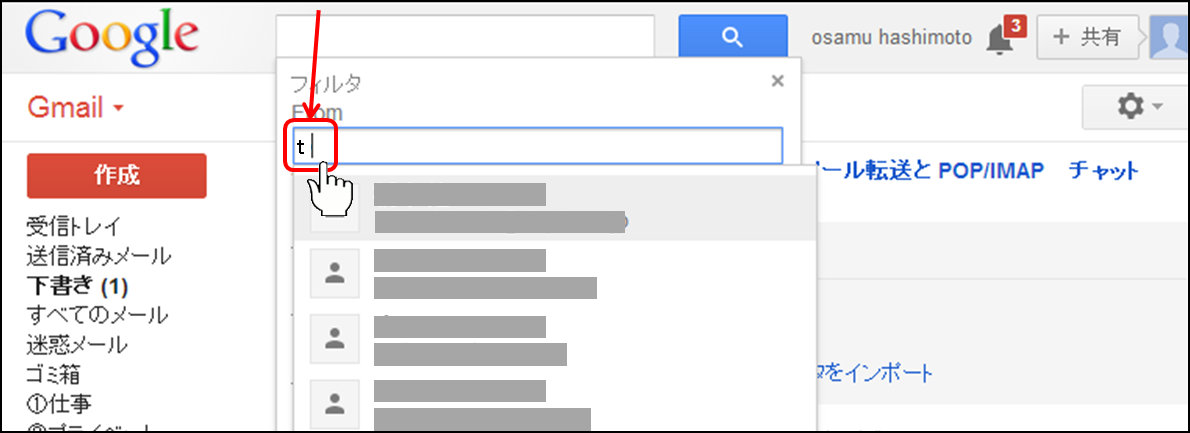The image size is (1190, 433).
Task: Click the blue magnifier search button
Action: [x=732, y=38]
